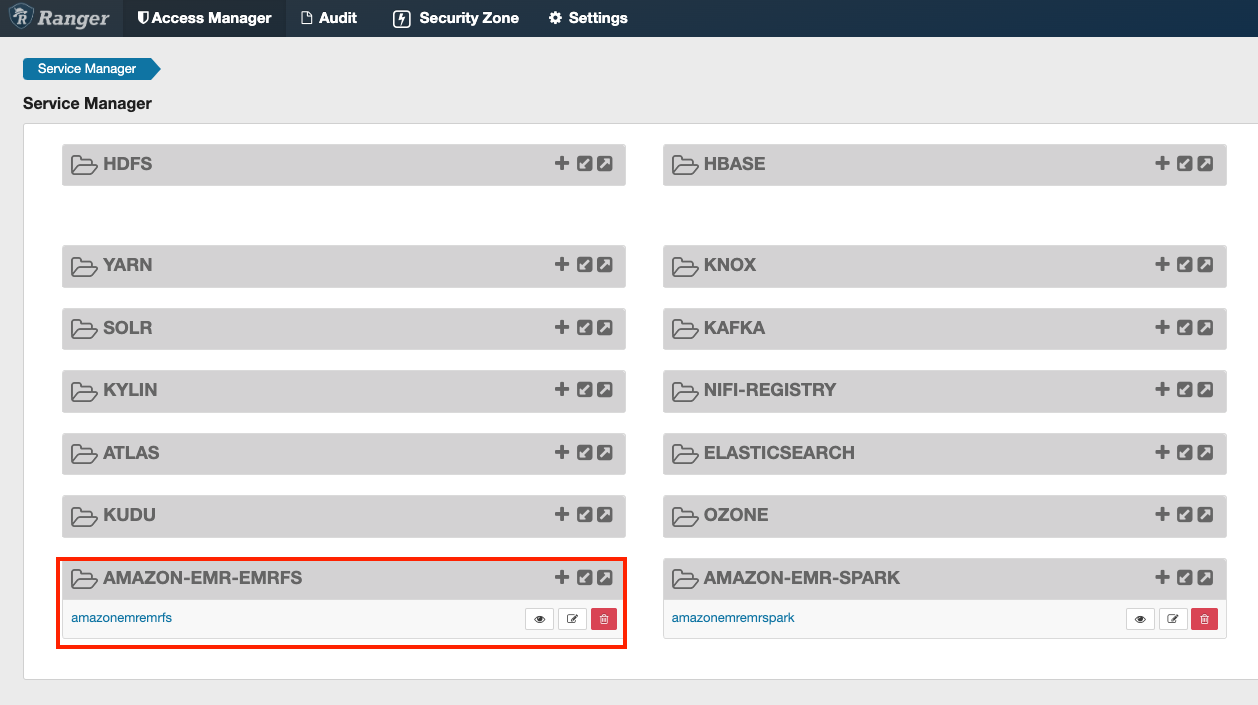Export policies for KUDU

605,514
